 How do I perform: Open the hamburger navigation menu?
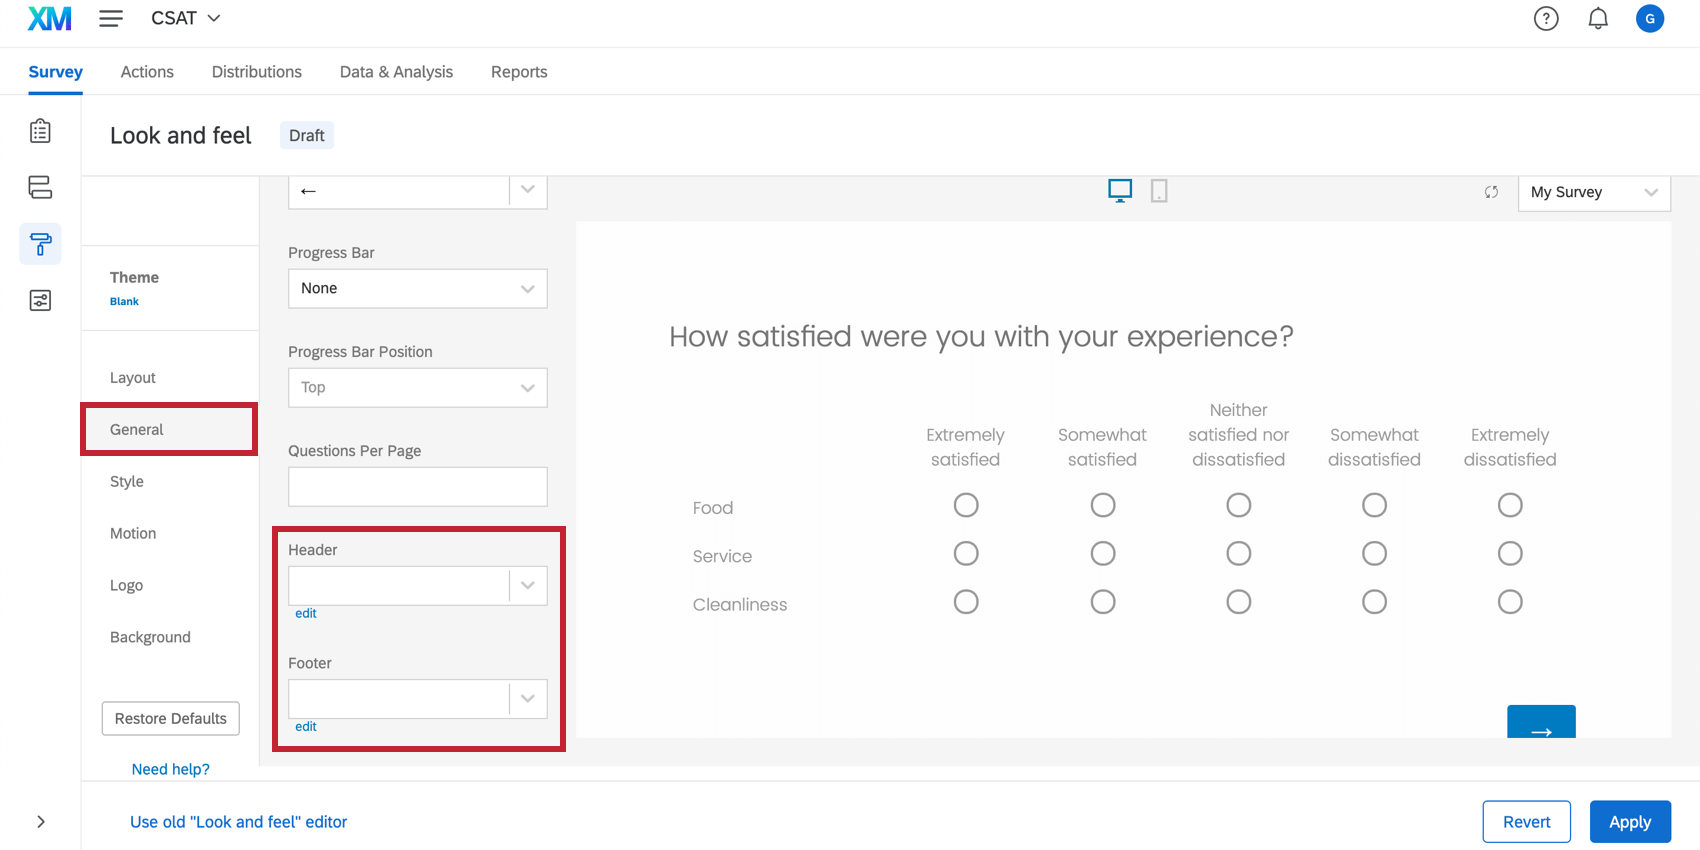tap(111, 19)
